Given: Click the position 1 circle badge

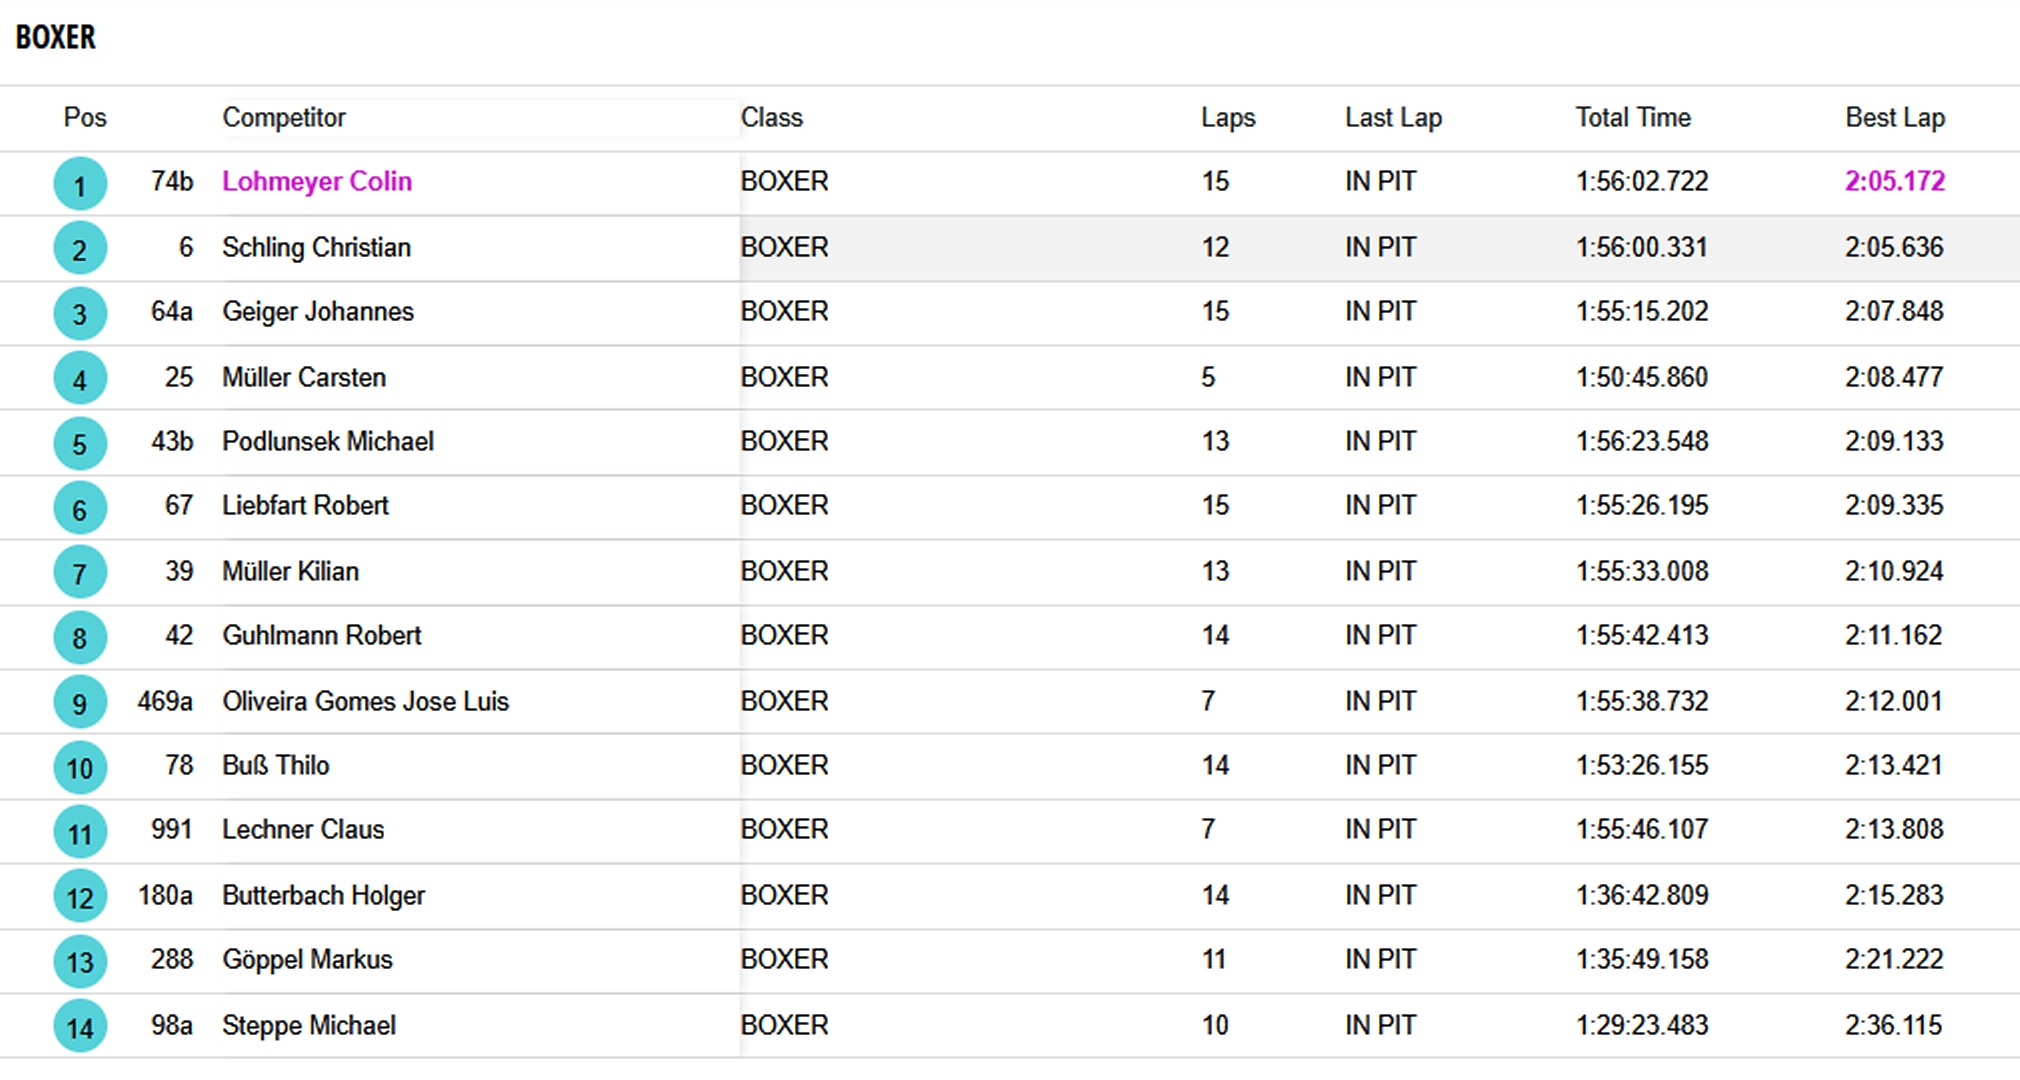Looking at the screenshot, I should [80, 184].
